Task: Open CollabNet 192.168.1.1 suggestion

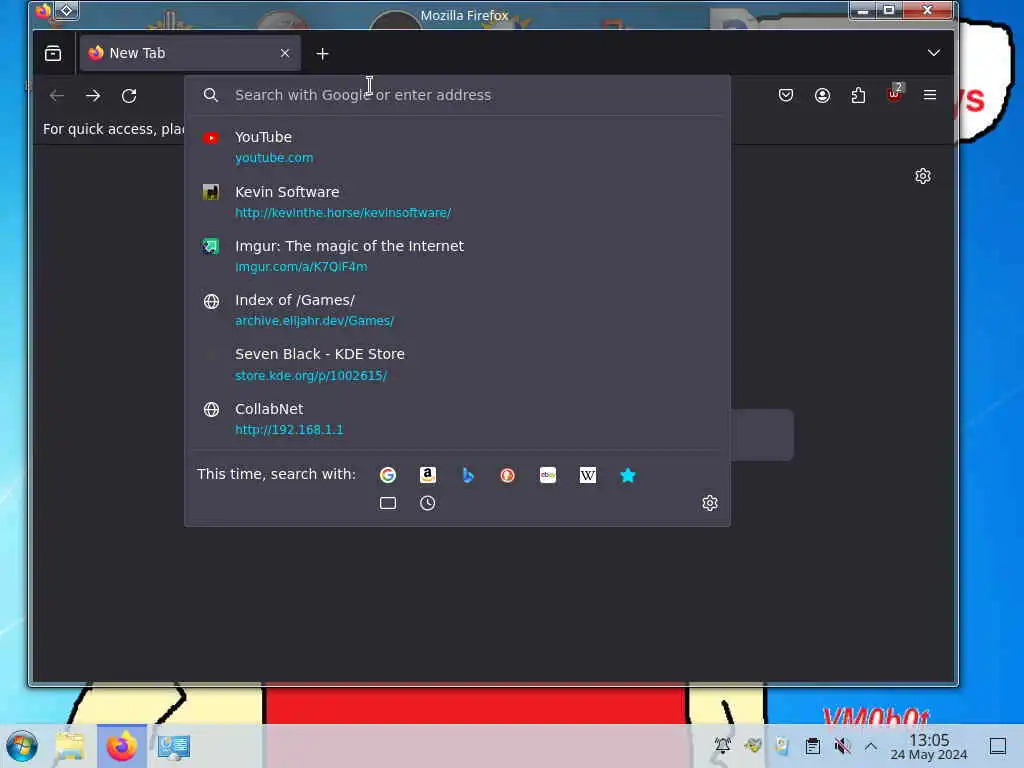Action: [457, 419]
